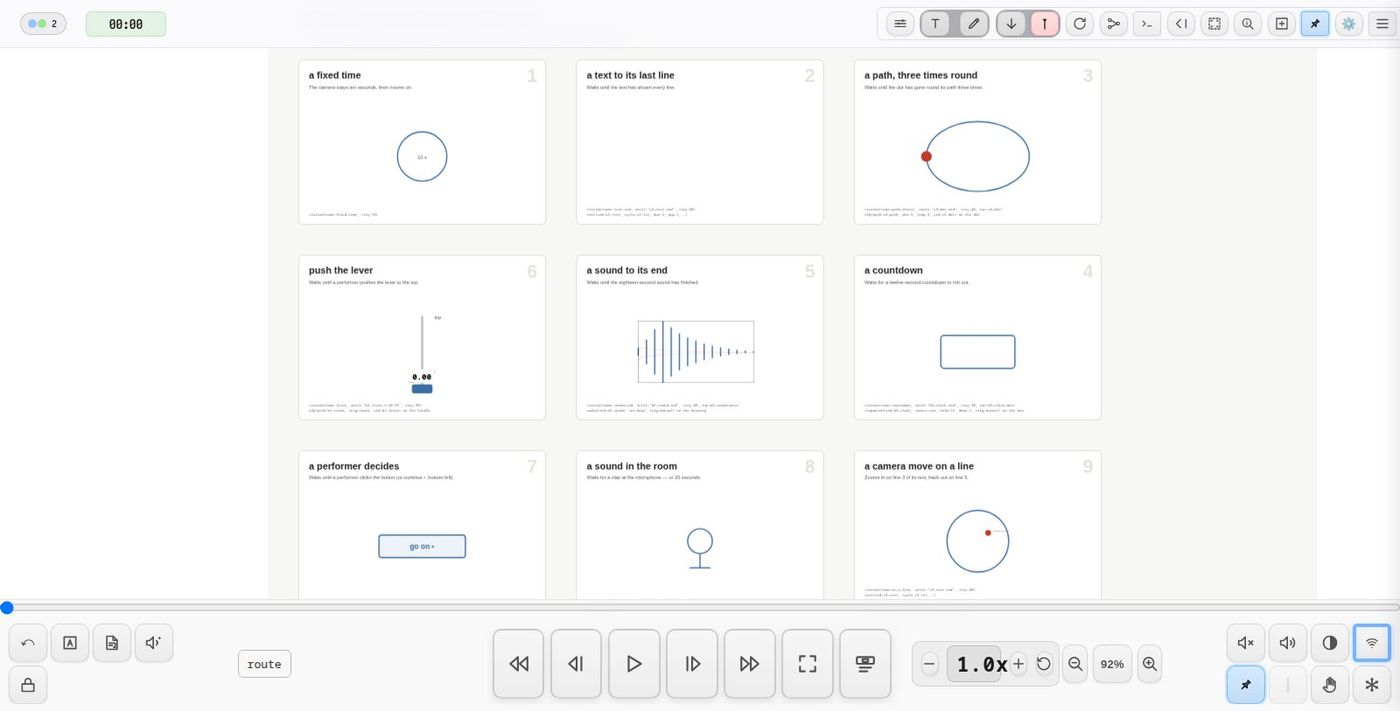This screenshot has height=711, width=1400.
Task: Increase playback speed with plus button
Action: pos(1018,664)
